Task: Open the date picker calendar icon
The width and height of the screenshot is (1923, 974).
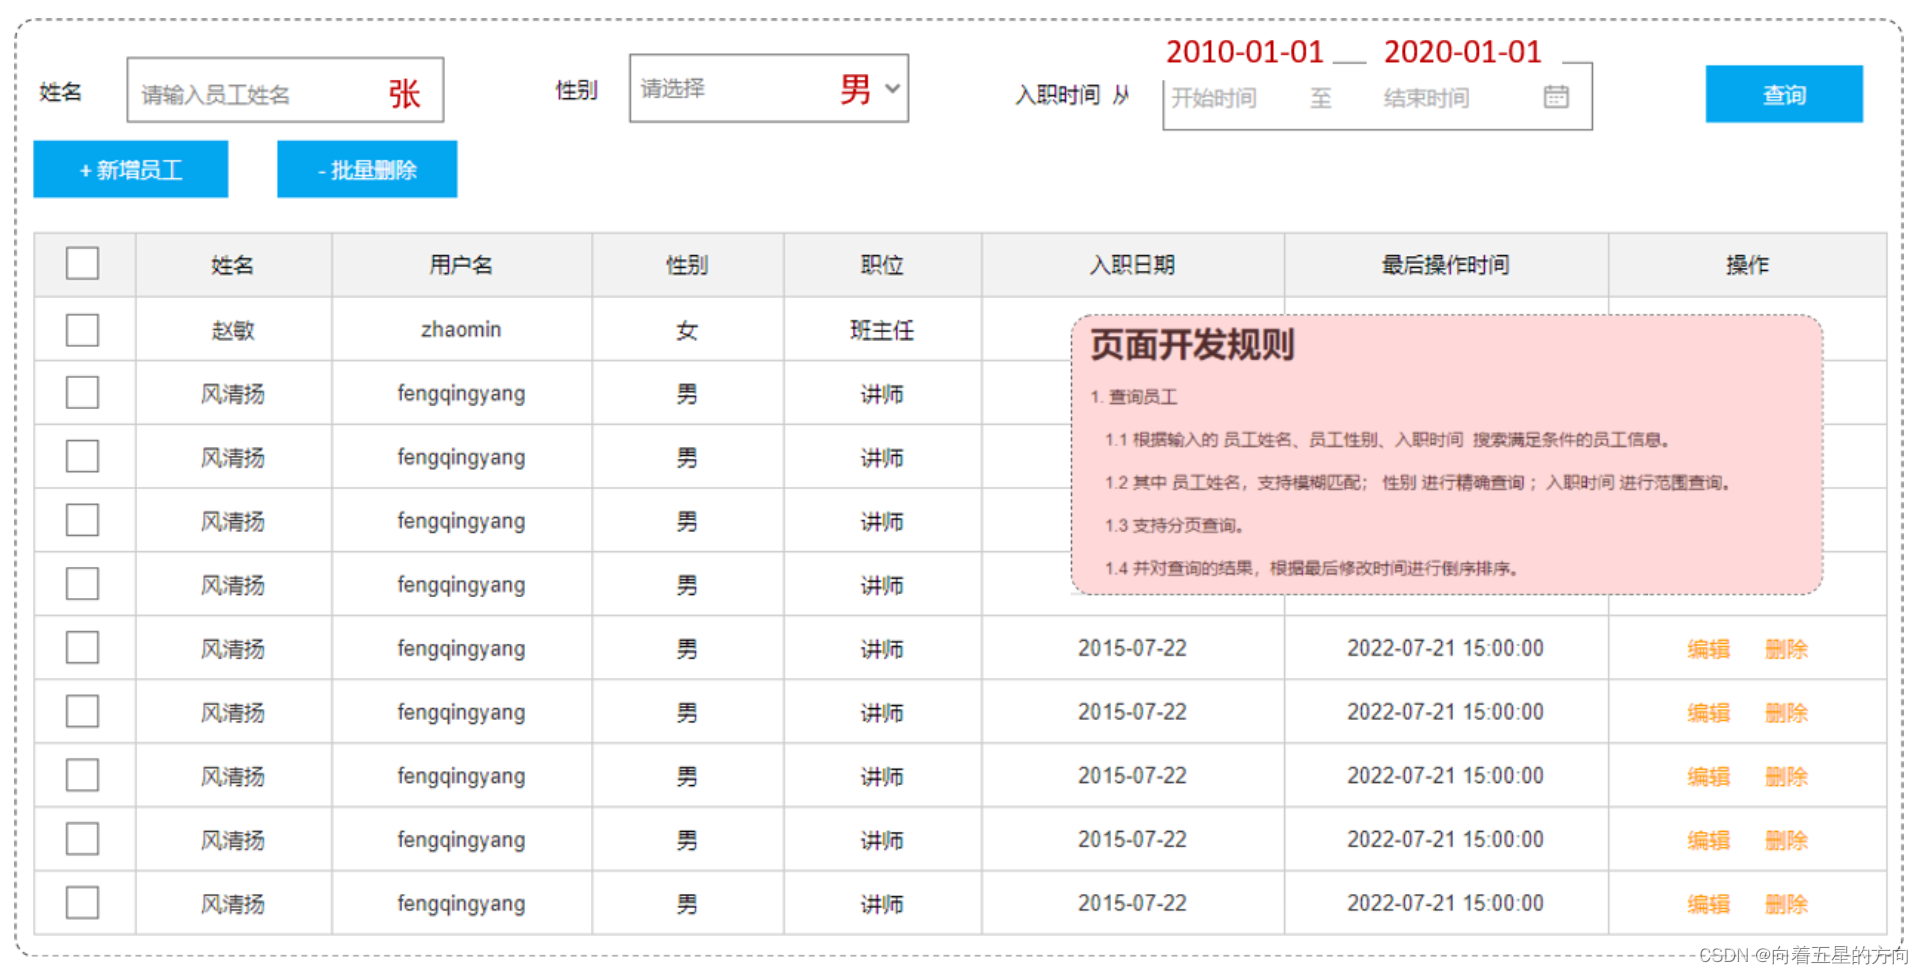Action: pos(1556,97)
